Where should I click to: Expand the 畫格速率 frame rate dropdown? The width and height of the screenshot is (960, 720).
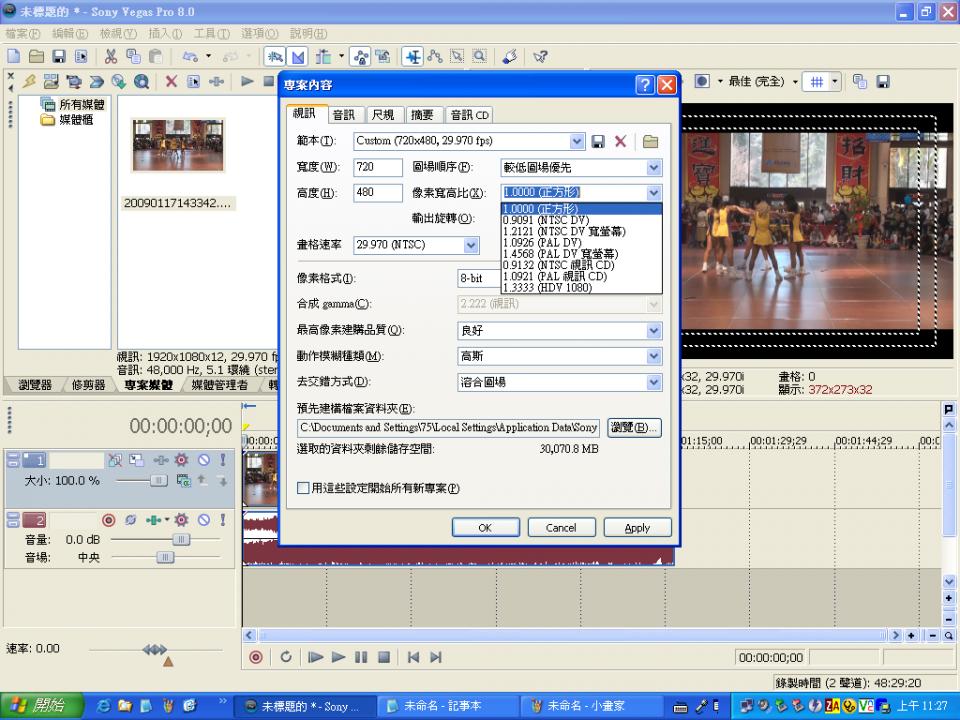(470, 245)
